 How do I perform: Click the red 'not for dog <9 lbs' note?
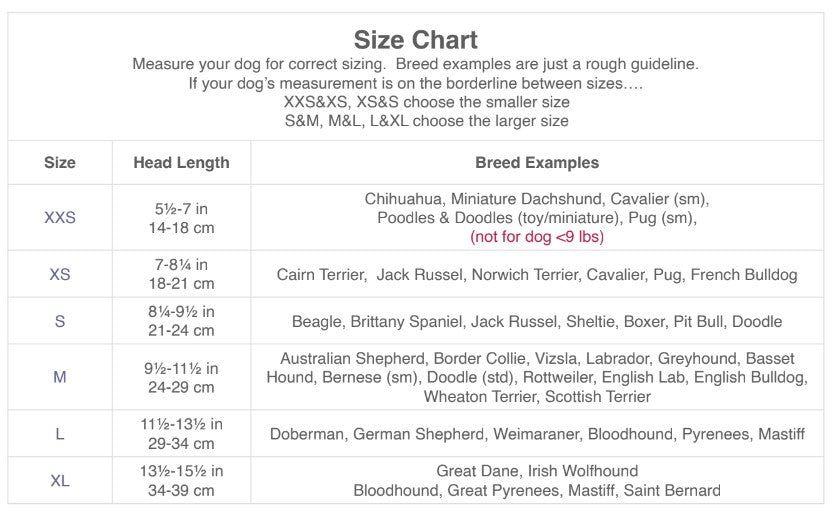(537, 237)
